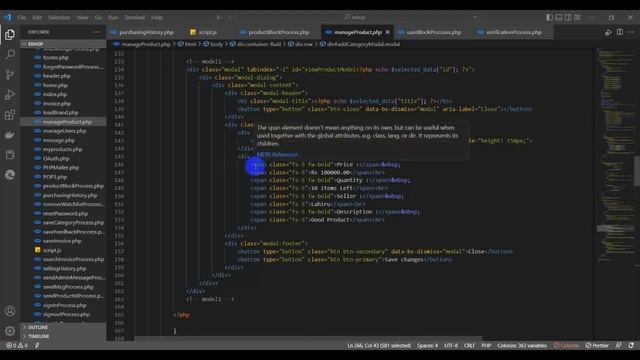The width and height of the screenshot is (640, 360).
Task: Open the File menu
Action: coord(22,18)
